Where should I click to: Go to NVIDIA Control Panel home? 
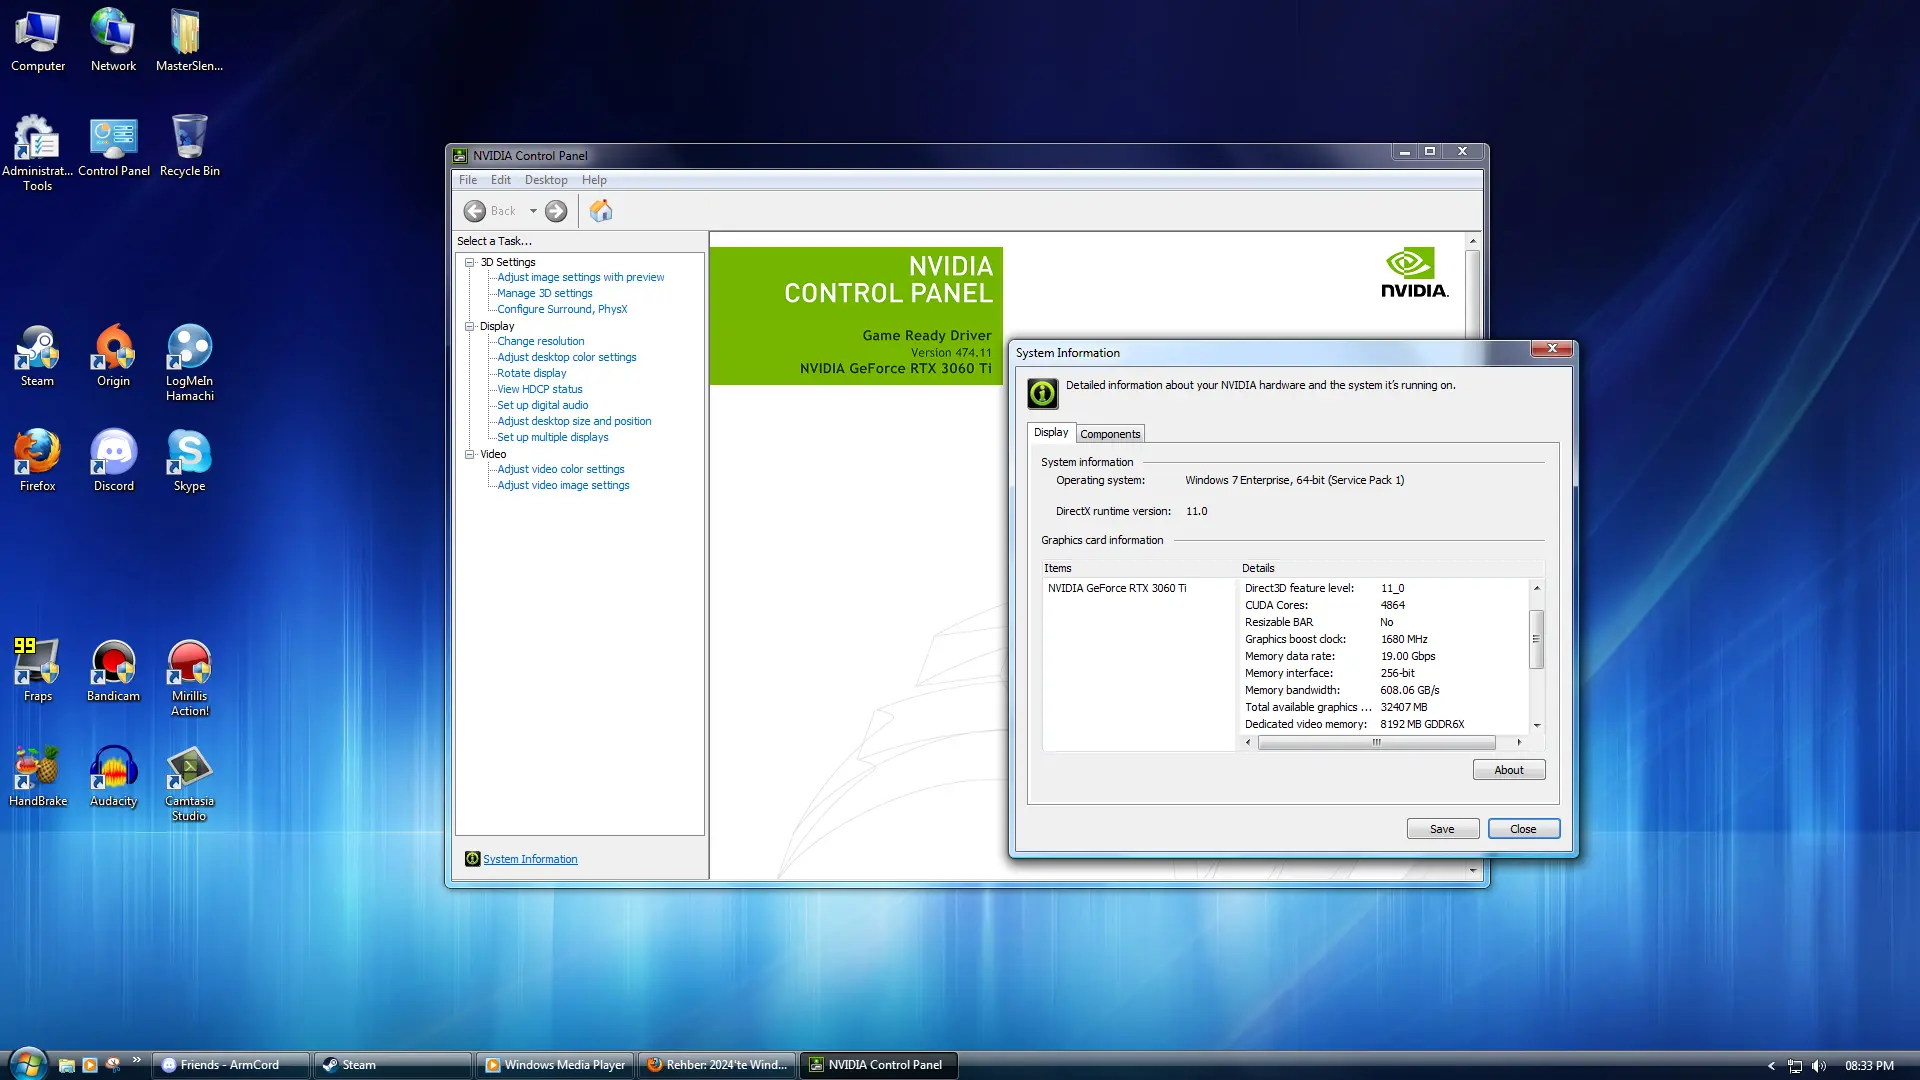click(x=601, y=211)
